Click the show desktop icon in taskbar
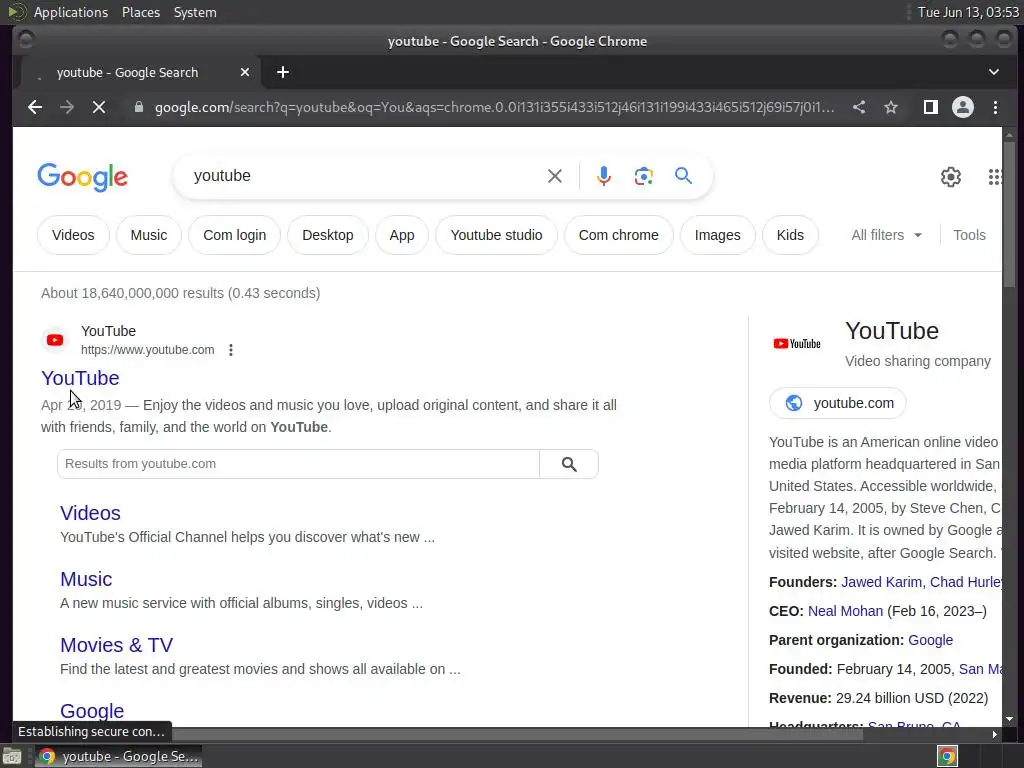Image resolution: width=1024 pixels, height=768 pixels. click(x=12, y=756)
